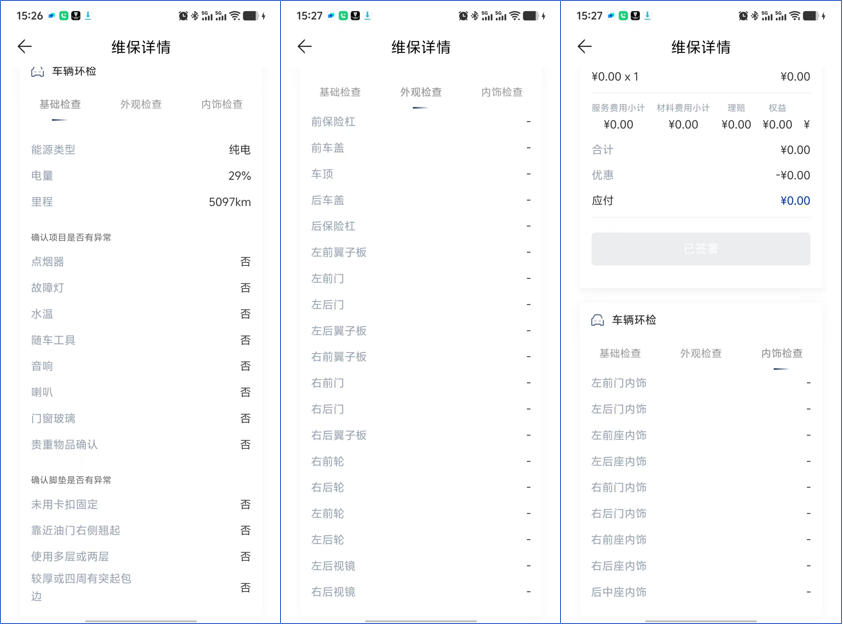
Task: Tap the battery icon in the right screen status bar
Action: 811,16
